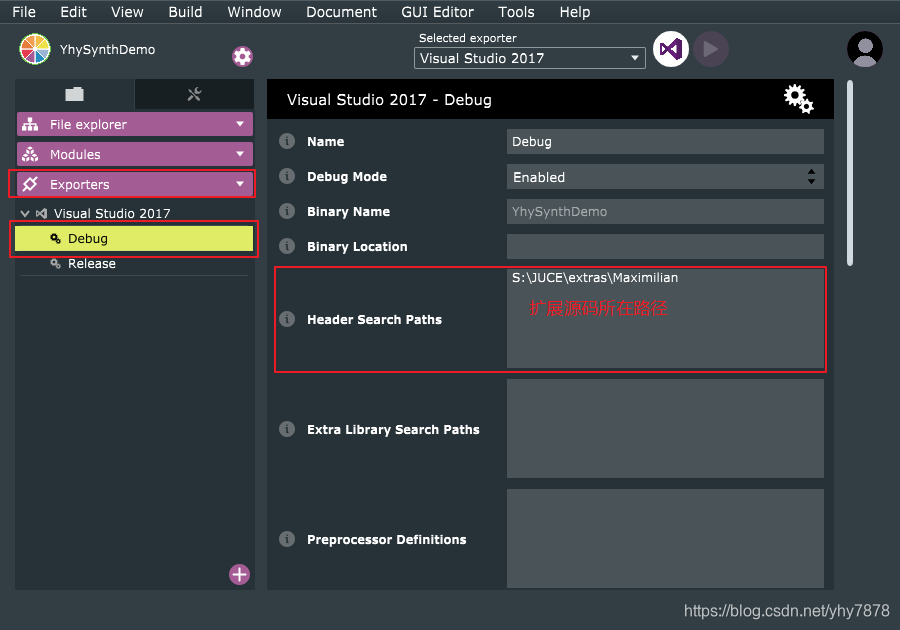Image resolution: width=900 pixels, height=630 pixels.
Task: Open the Window menu
Action: pos(254,11)
